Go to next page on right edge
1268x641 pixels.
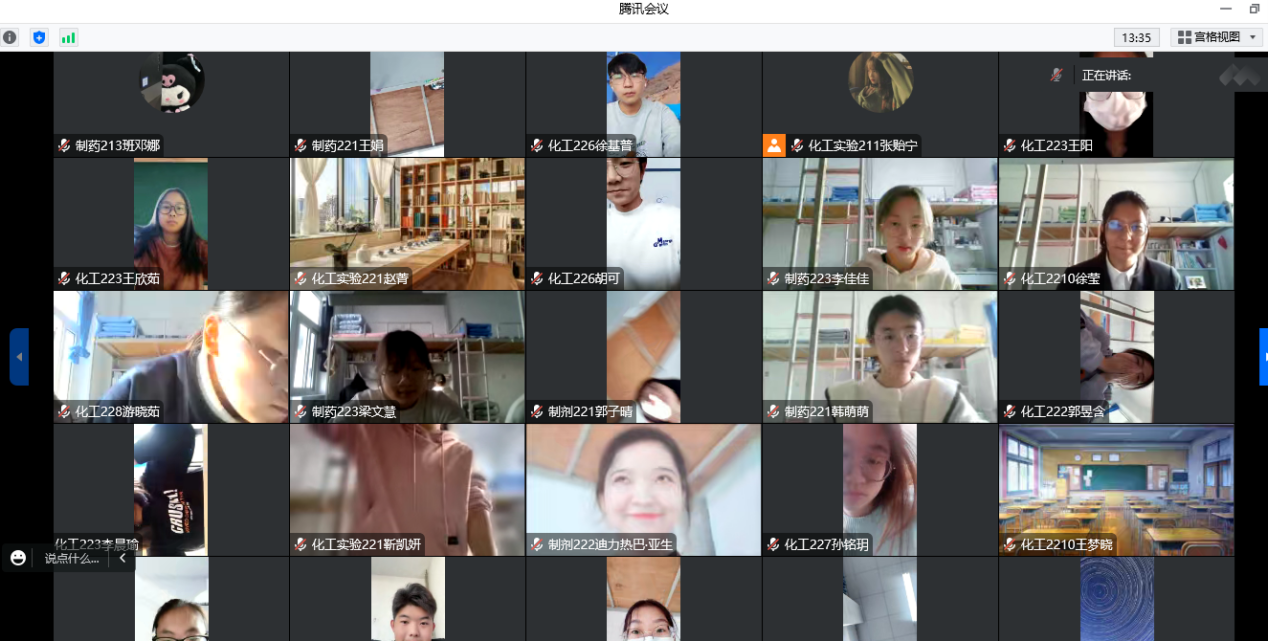[1263, 356]
